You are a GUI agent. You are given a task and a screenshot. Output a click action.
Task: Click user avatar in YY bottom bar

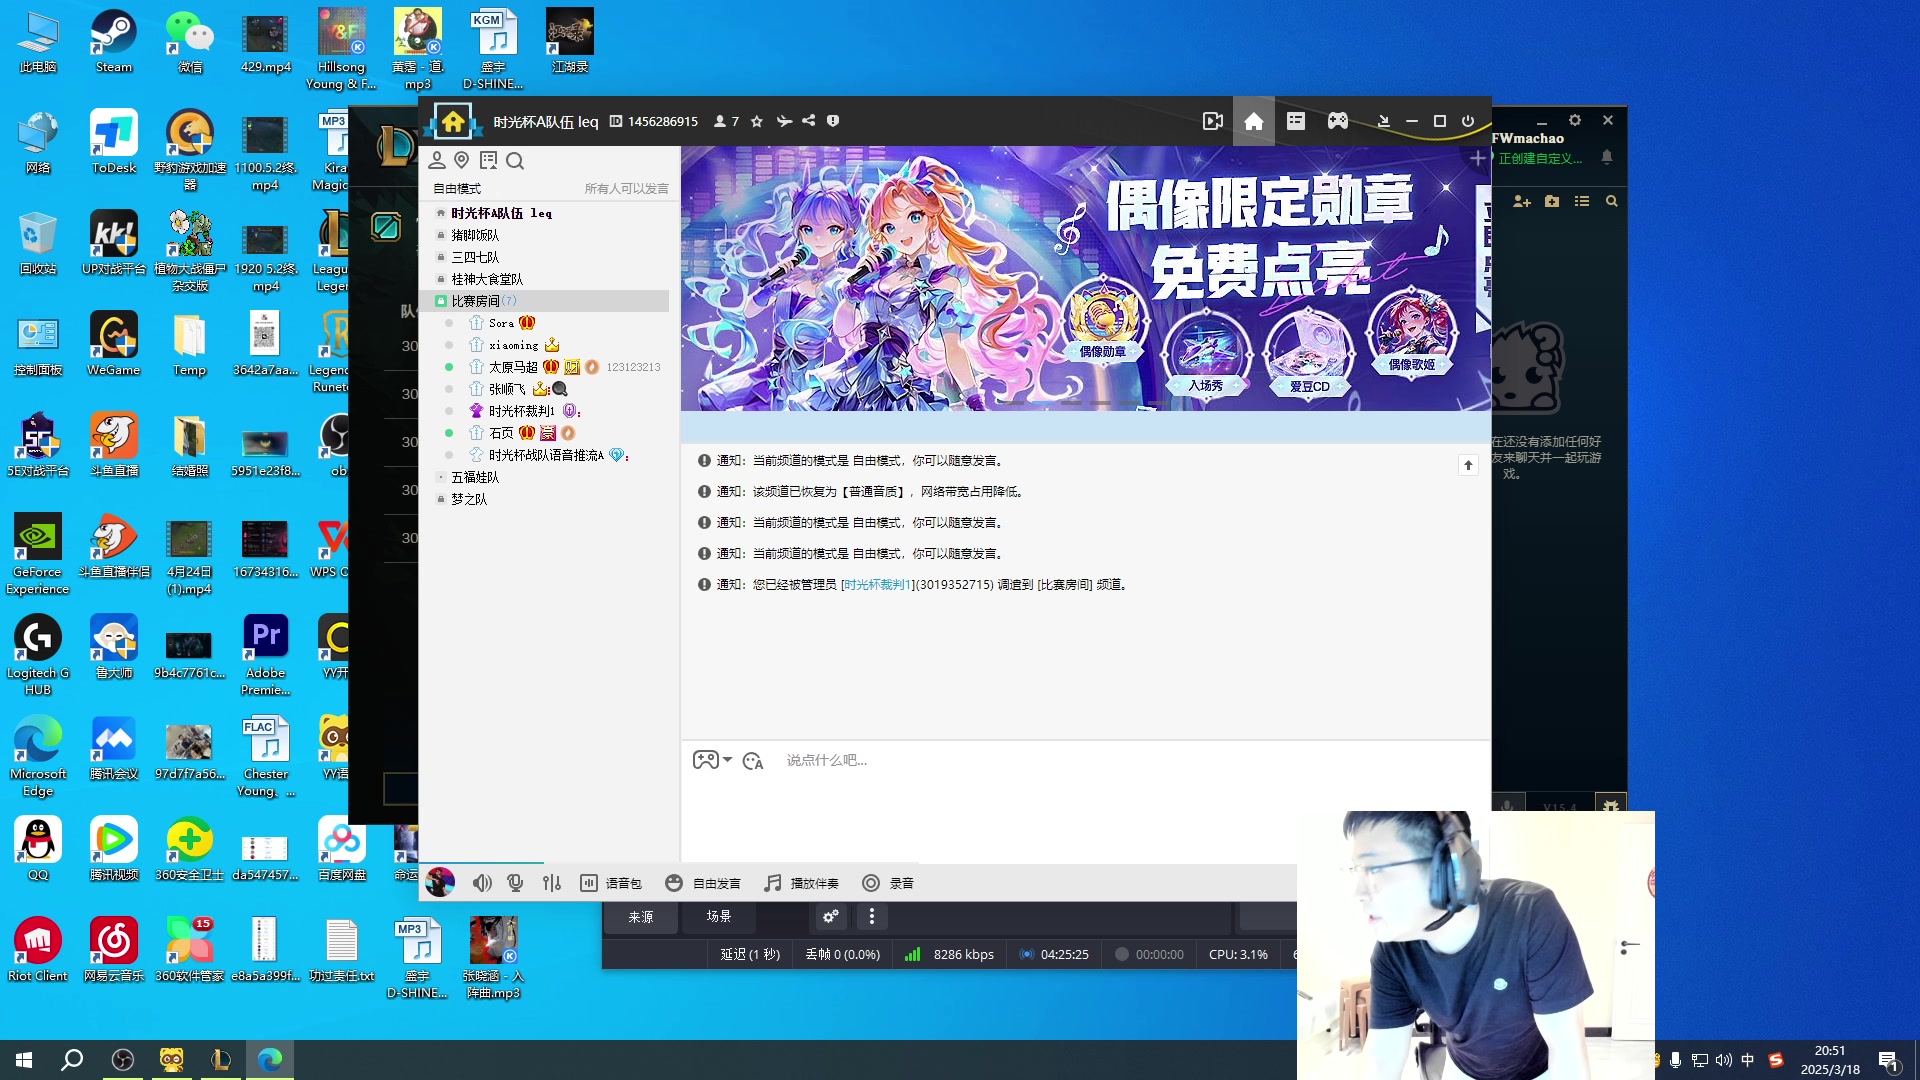point(440,882)
